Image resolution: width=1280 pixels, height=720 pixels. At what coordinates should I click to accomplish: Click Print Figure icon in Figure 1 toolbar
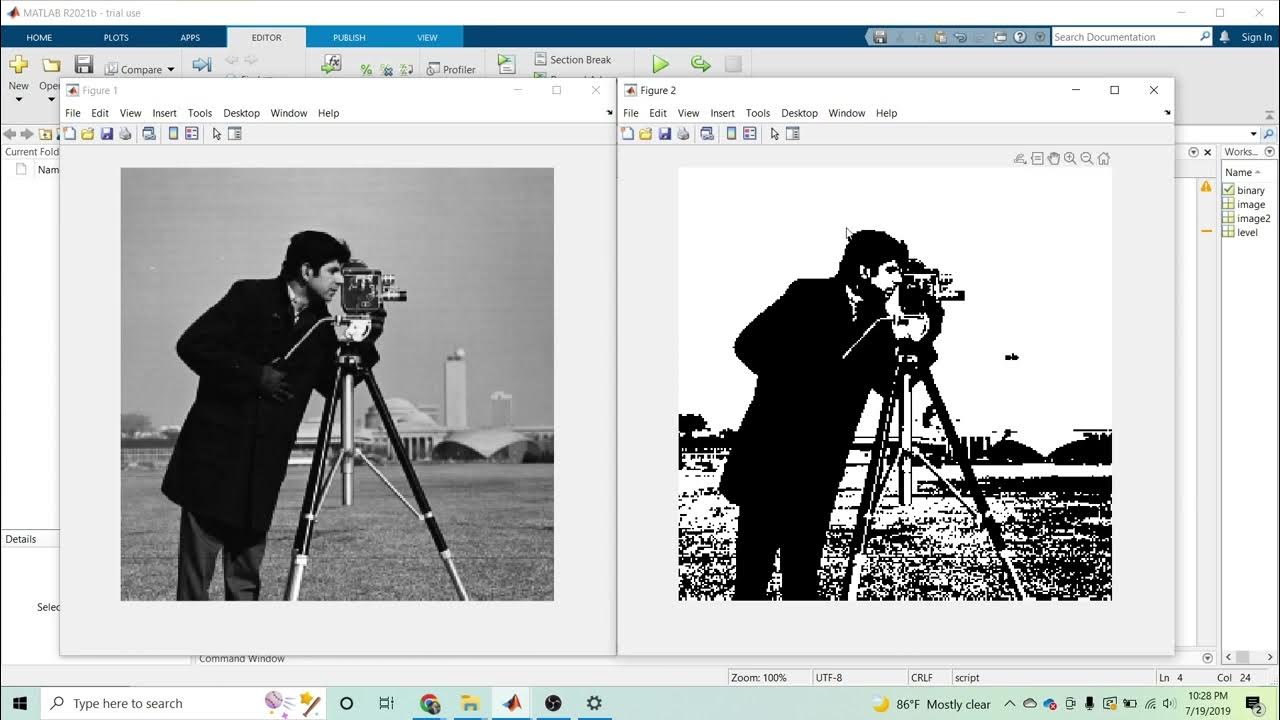tap(125, 134)
